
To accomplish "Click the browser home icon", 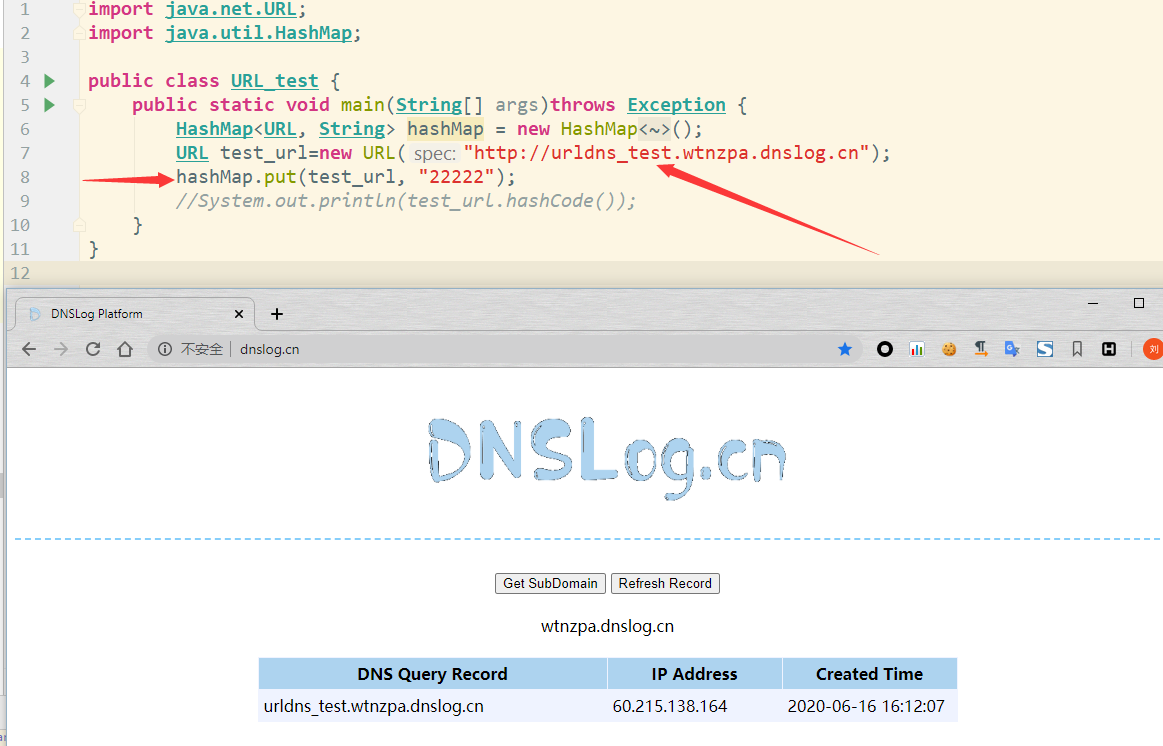I will pyautogui.click(x=125, y=349).
